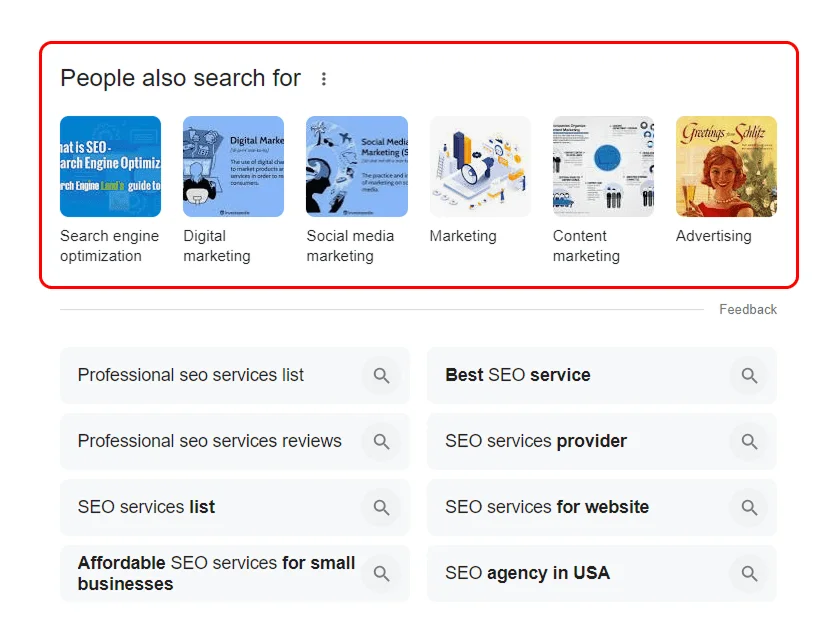Open the Digital marketing image card
The height and width of the screenshot is (630, 838).
233,166
